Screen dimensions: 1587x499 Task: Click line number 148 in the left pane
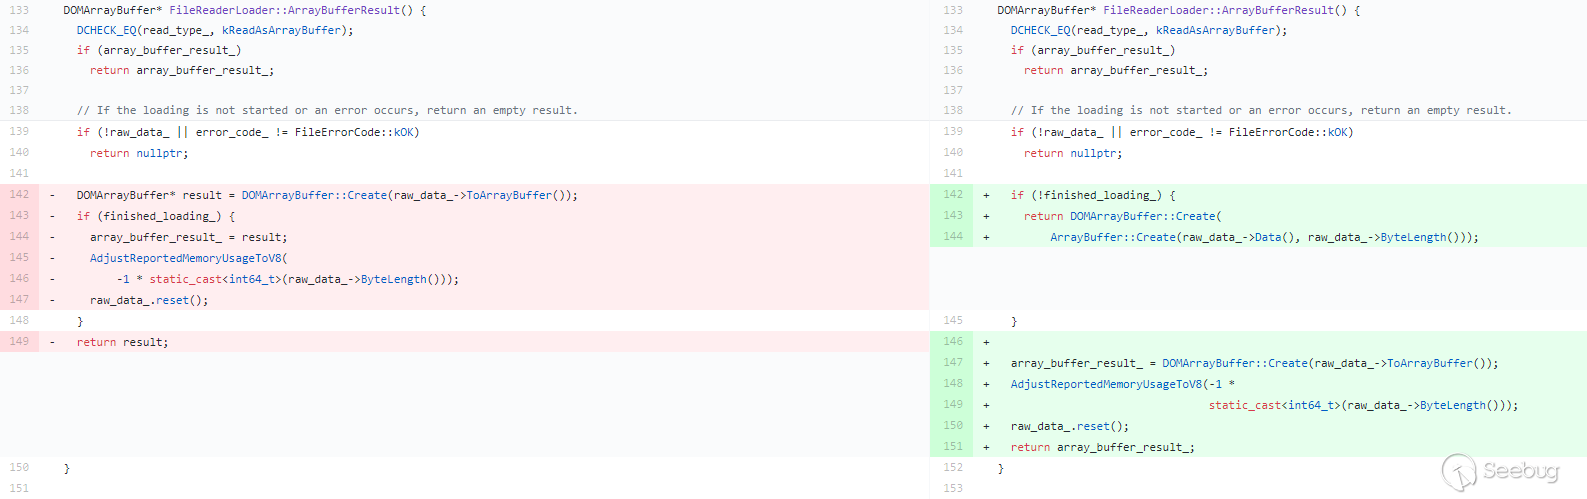pos(19,320)
